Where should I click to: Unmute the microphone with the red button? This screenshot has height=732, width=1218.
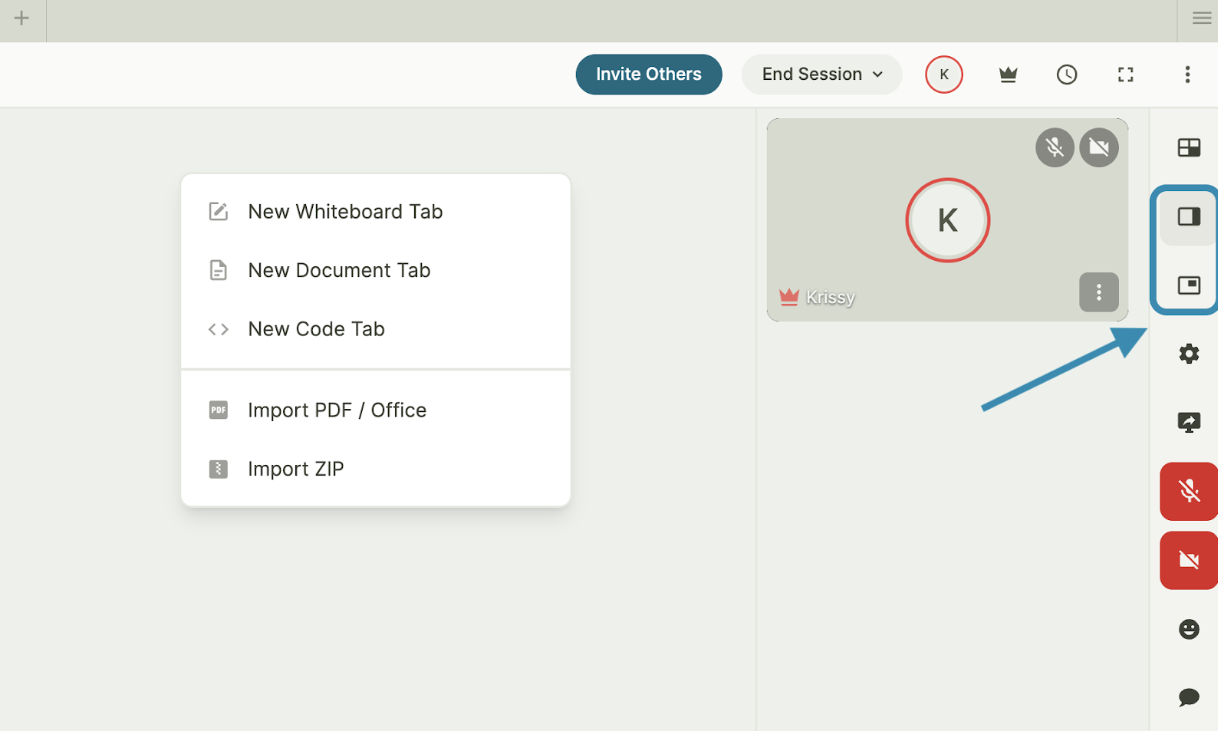pyautogui.click(x=1189, y=491)
